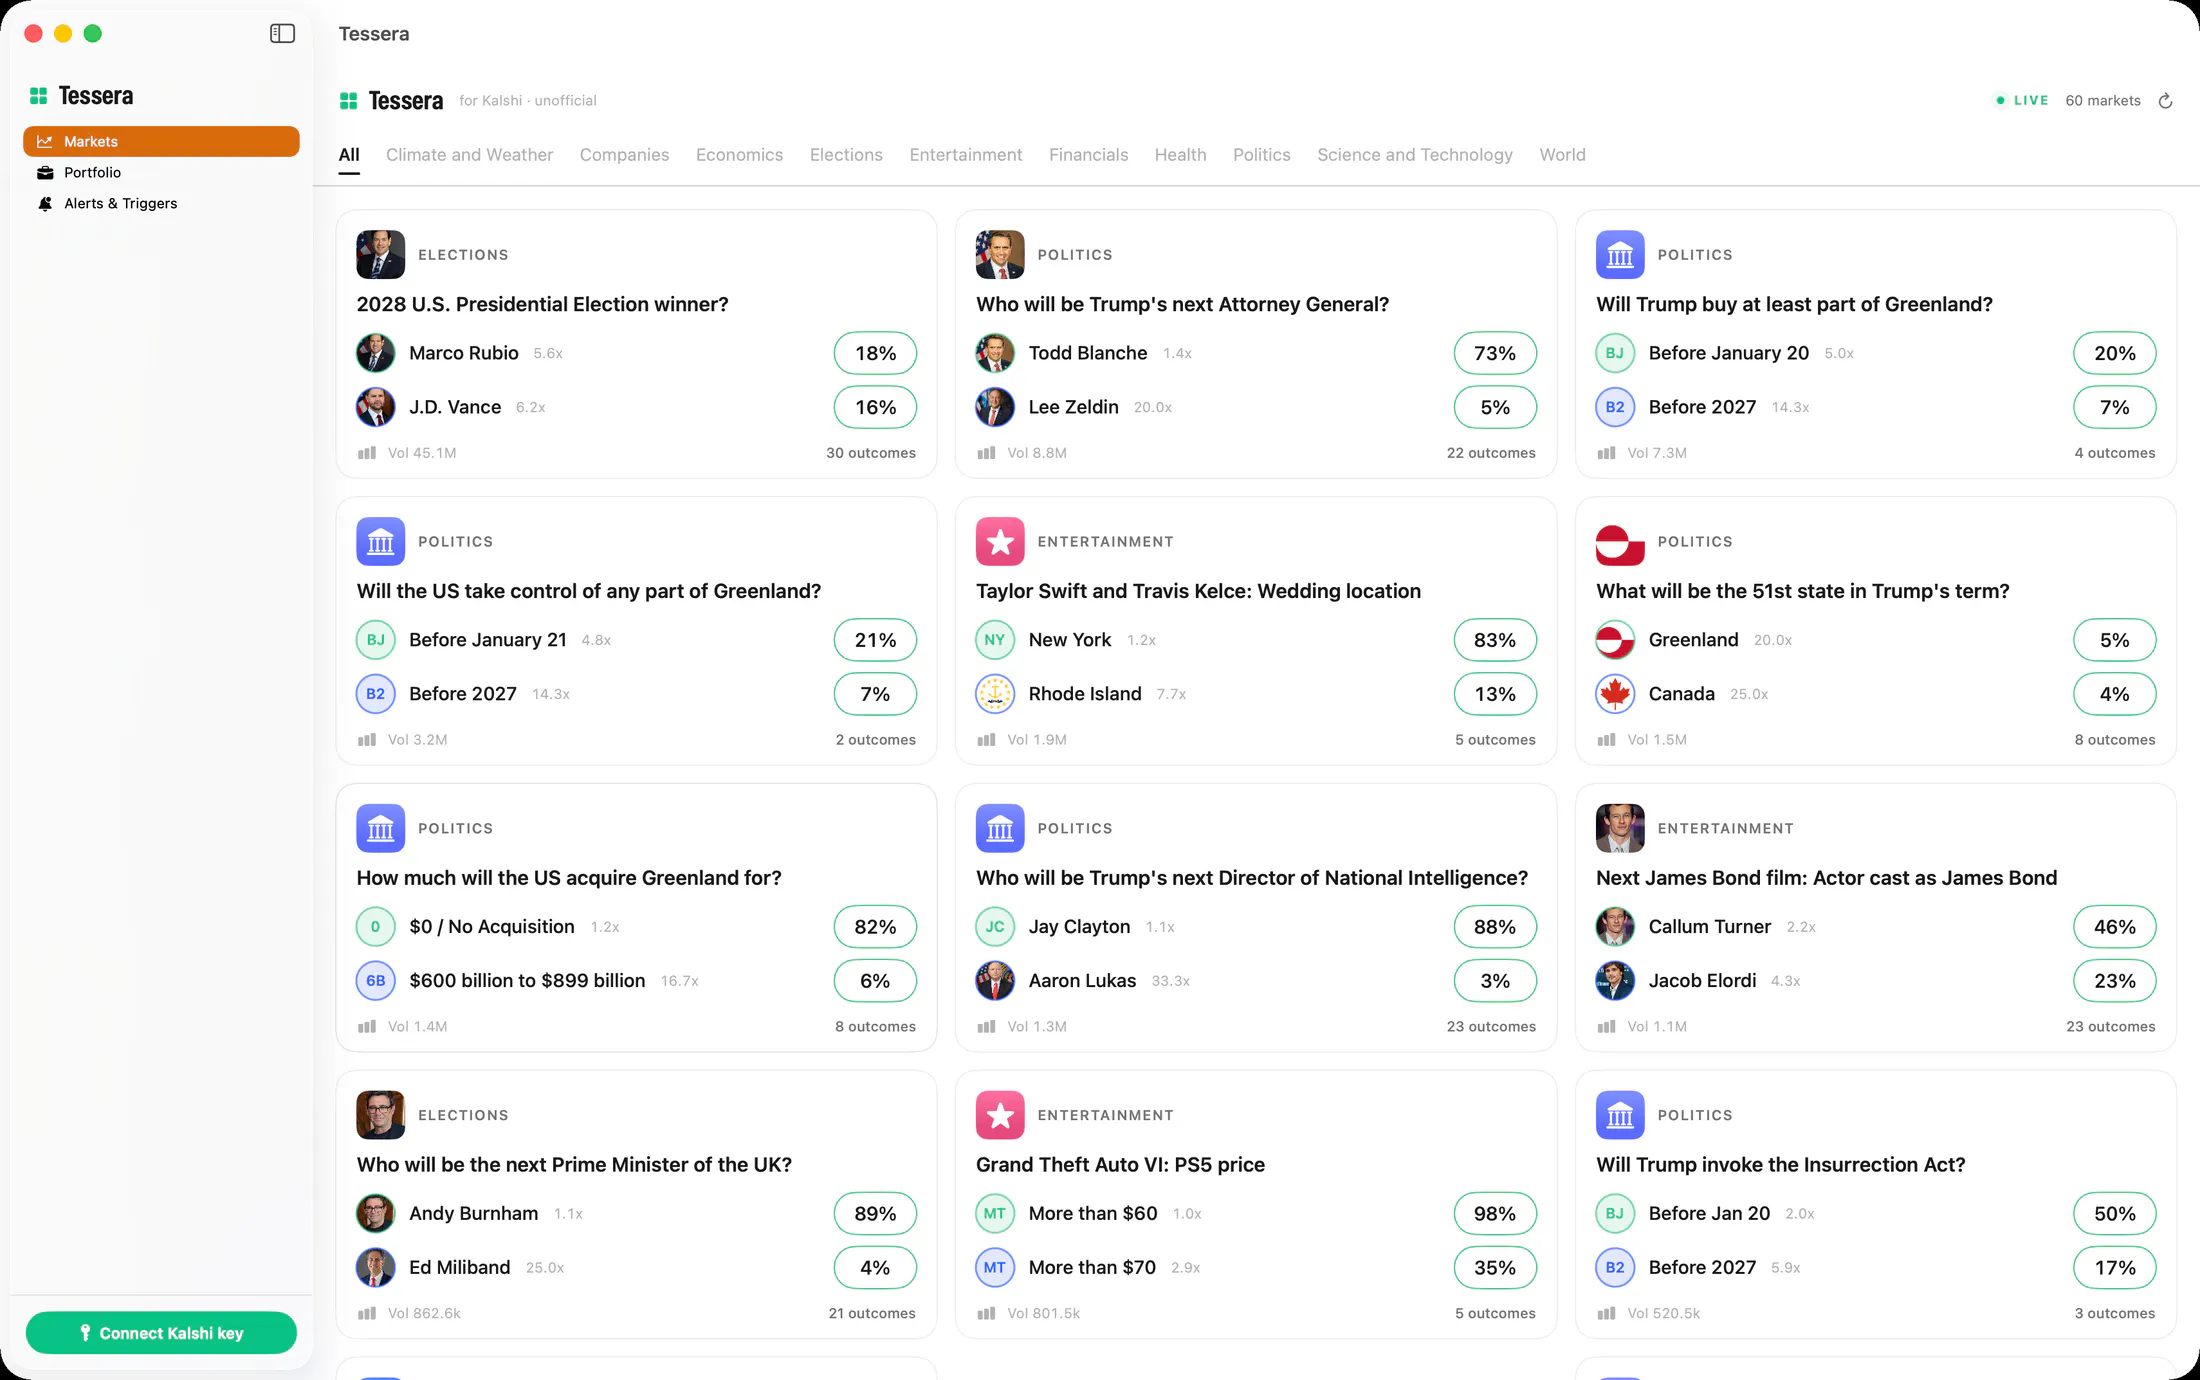Viewport: 2200px width, 1380px height.
Task: Open the Science and Technology tab
Action: click(1415, 155)
